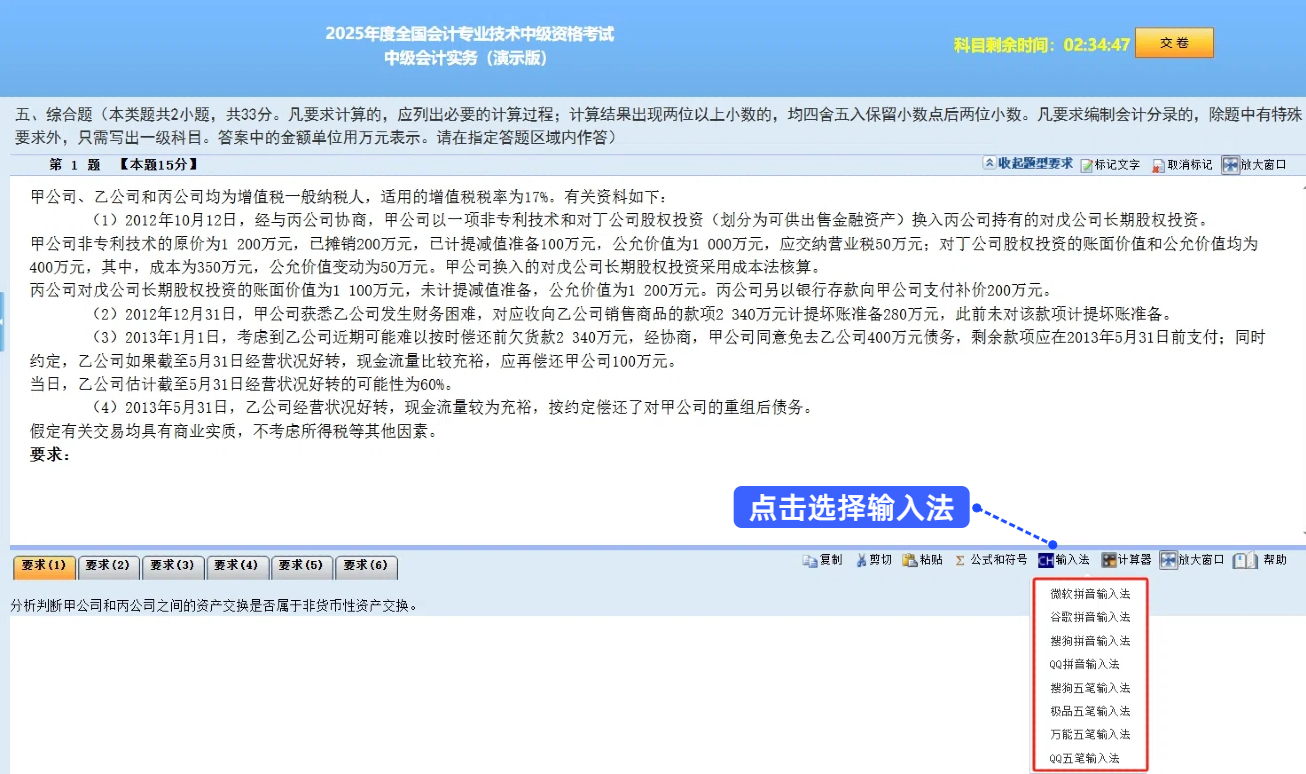
Task: Select 谷歌拼音输入法 input method
Action: point(1090,616)
